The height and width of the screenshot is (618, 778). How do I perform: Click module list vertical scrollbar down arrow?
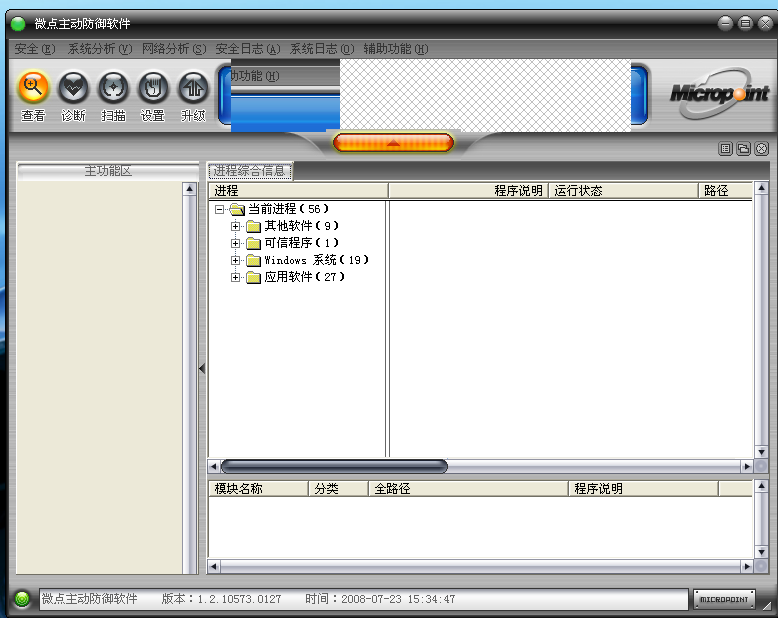[x=761, y=552]
